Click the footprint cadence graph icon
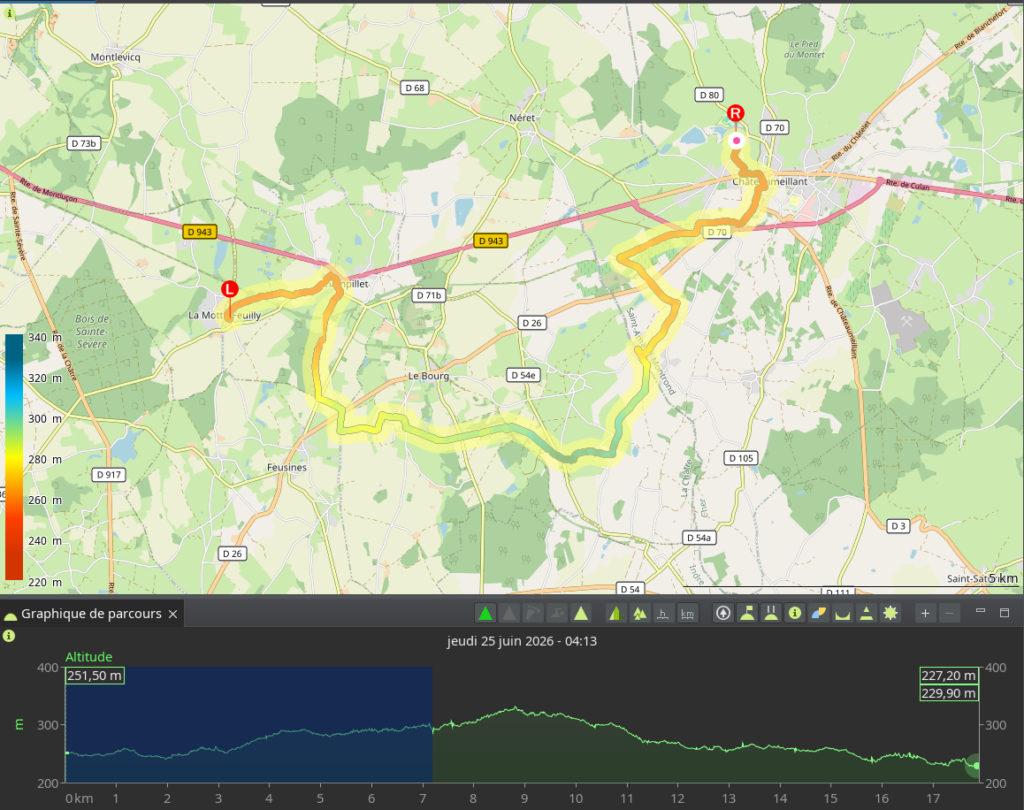The height and width of the screenshot is (810, 1024). pos(534,613)
